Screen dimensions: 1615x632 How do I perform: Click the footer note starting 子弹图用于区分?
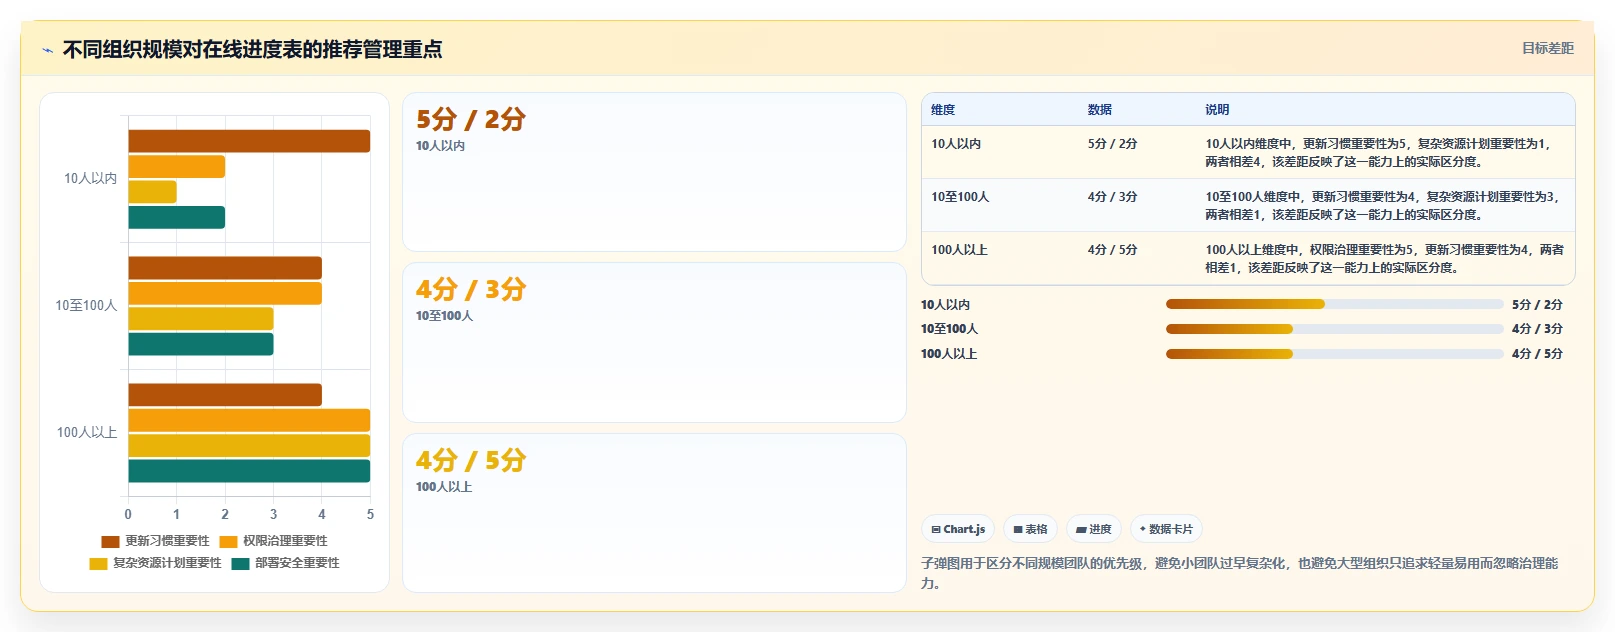tap(1240, 573)
